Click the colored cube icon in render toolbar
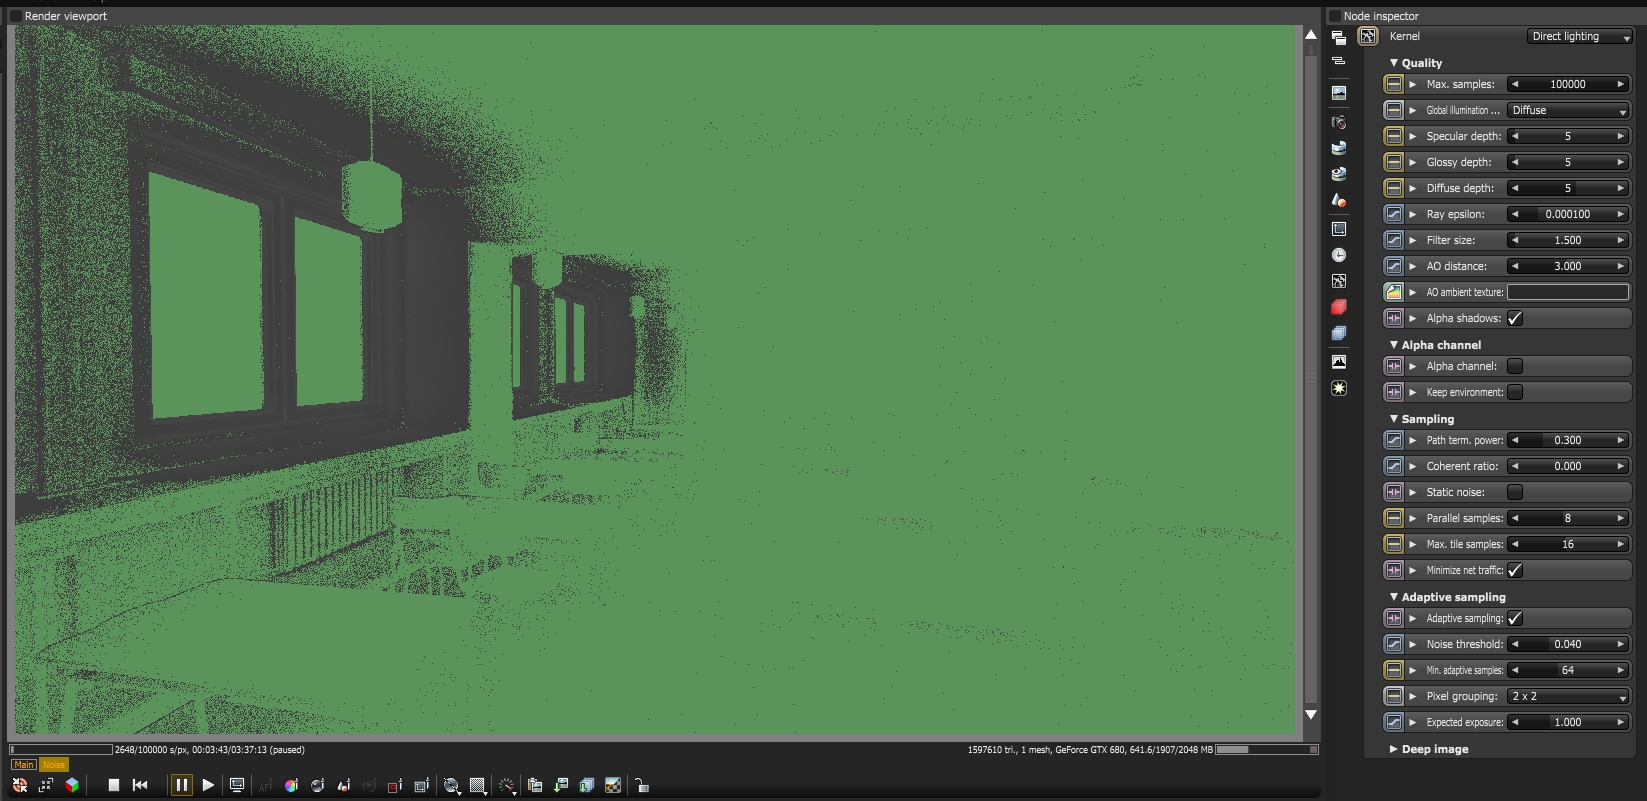Viewport: 1647px width, 801px height. coord(72,785)
